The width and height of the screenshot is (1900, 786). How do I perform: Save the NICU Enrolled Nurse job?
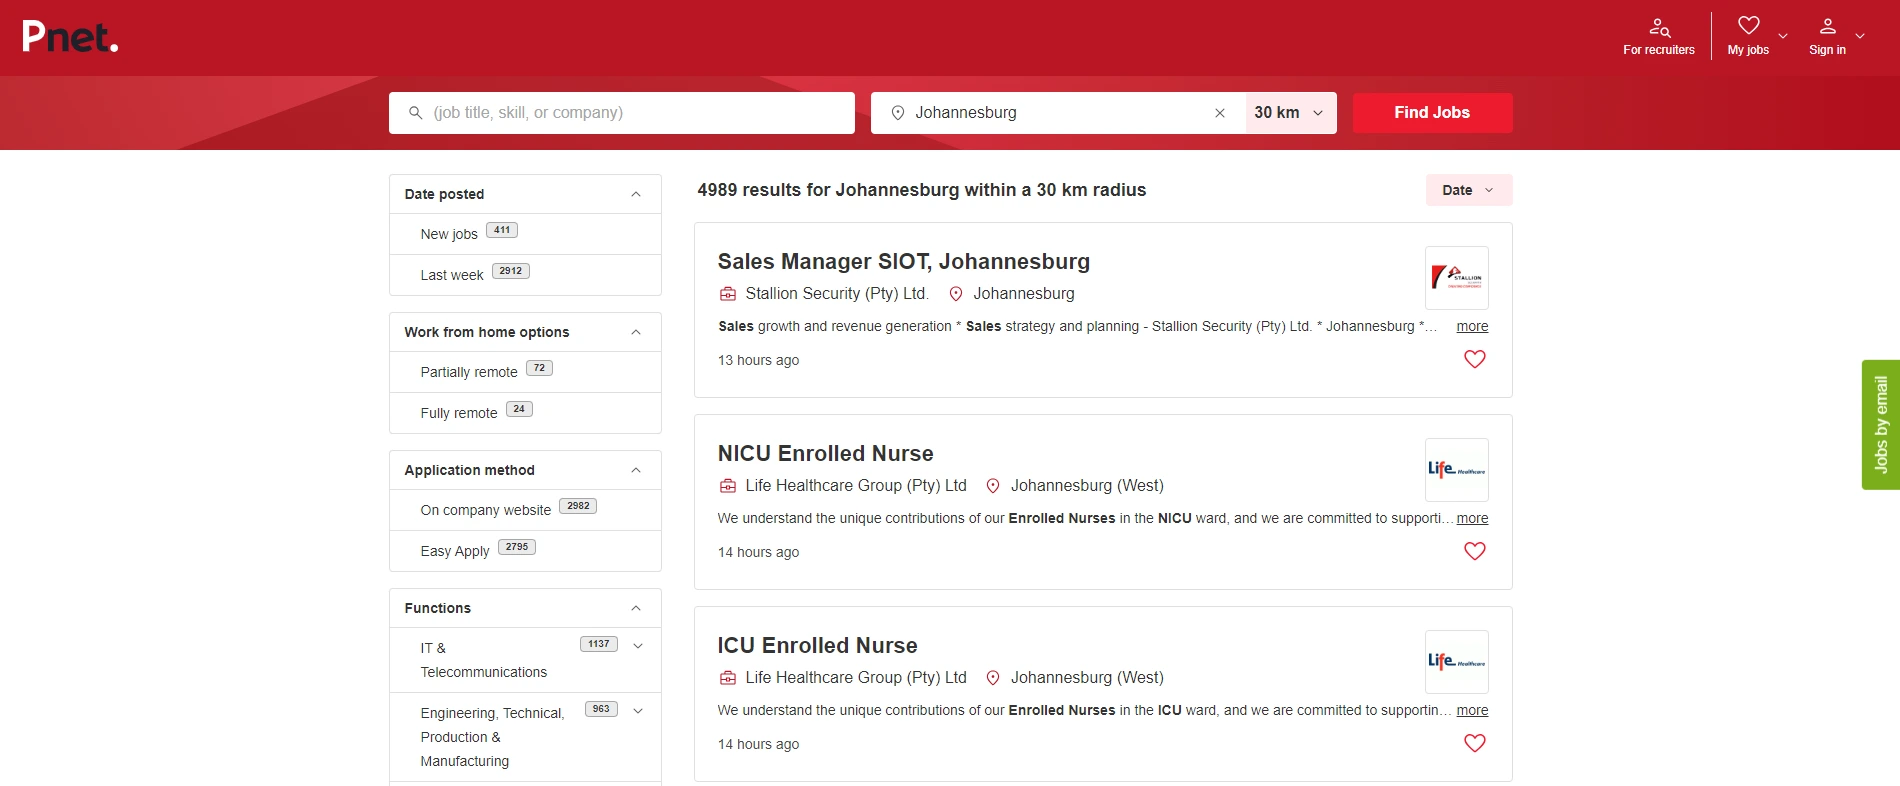pyautogui.click(x=1475, y=551)
